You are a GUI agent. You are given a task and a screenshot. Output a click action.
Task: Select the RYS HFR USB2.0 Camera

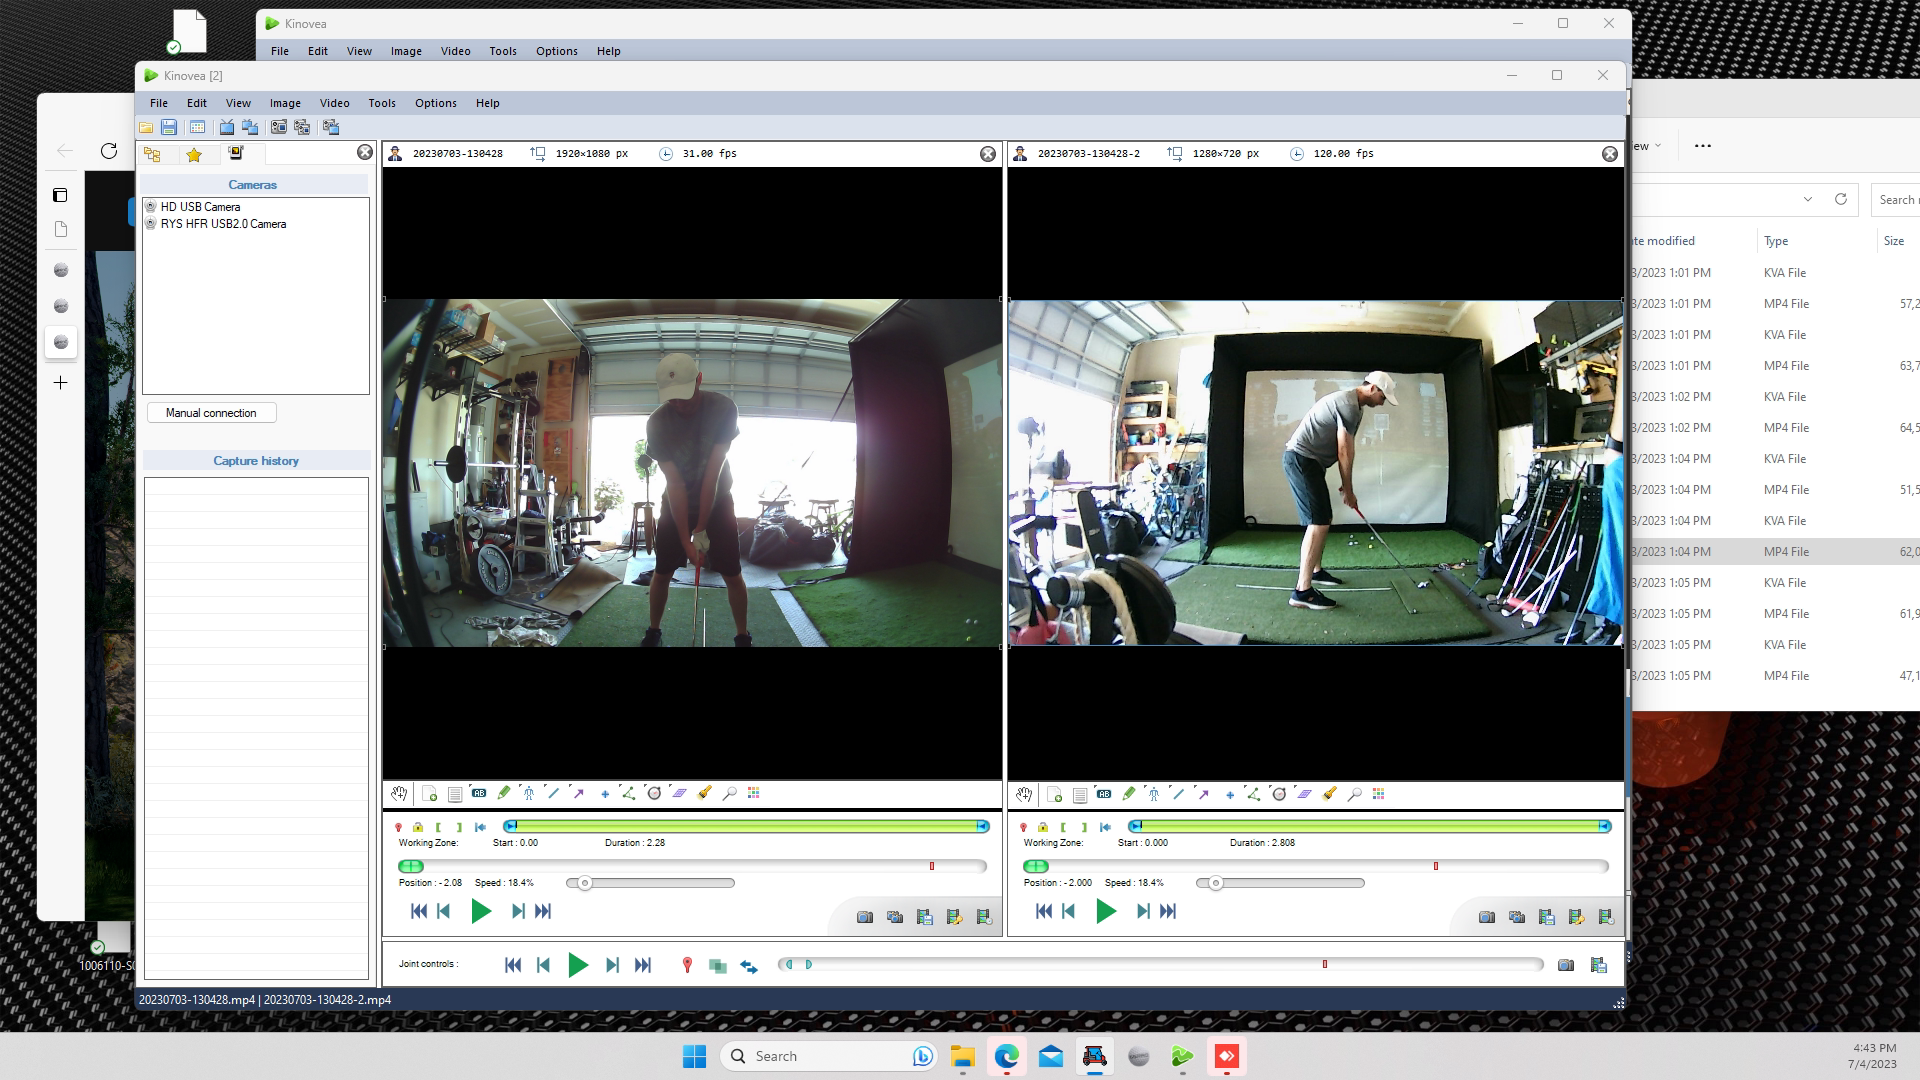coord(152,224)
